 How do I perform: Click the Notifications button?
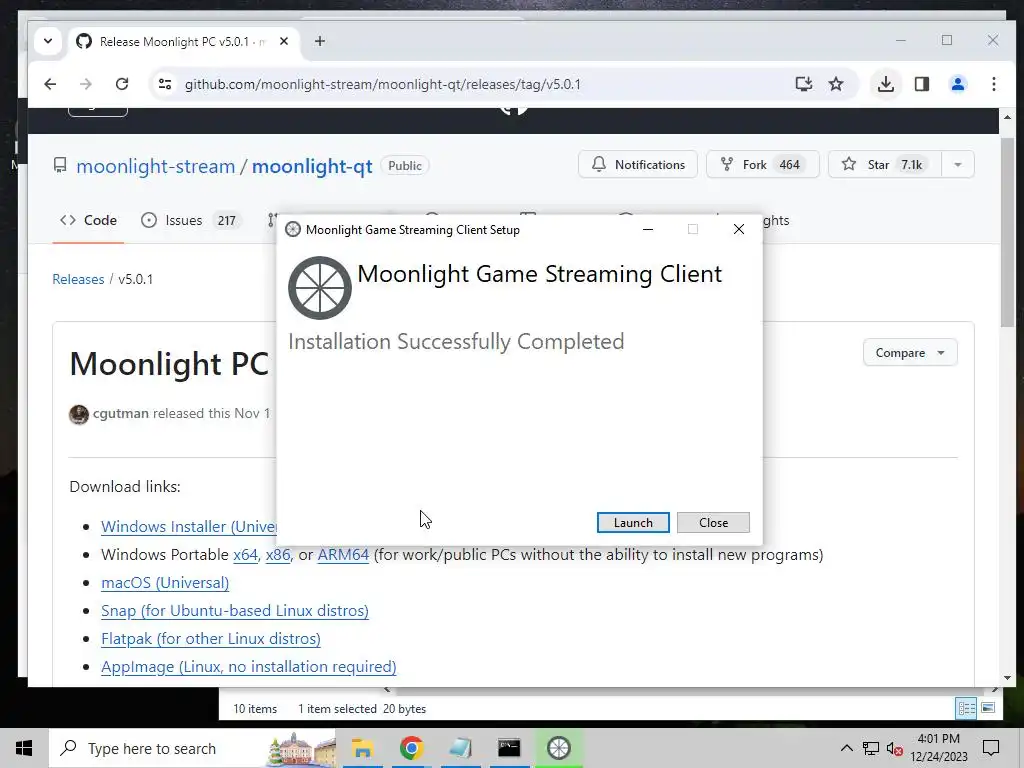click(x=637, y=165)
